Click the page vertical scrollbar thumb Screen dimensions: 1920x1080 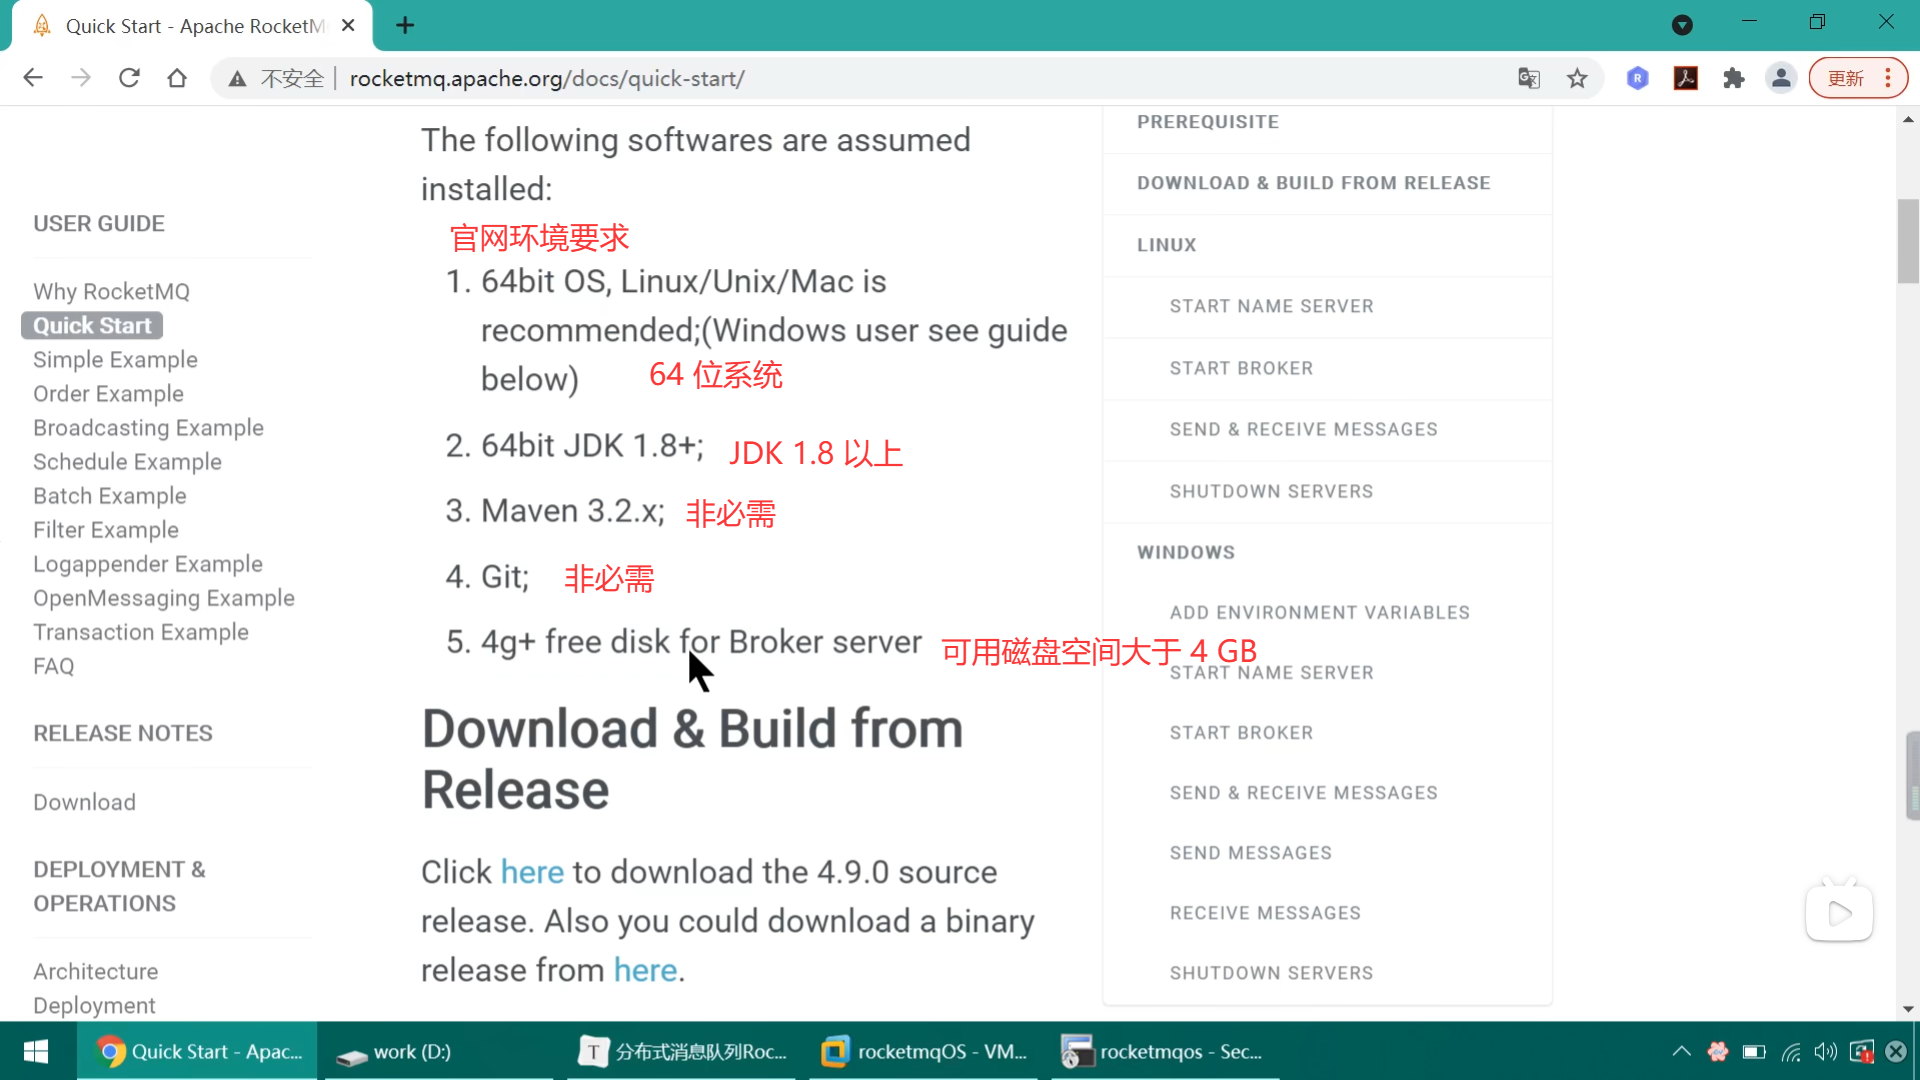1907,240
